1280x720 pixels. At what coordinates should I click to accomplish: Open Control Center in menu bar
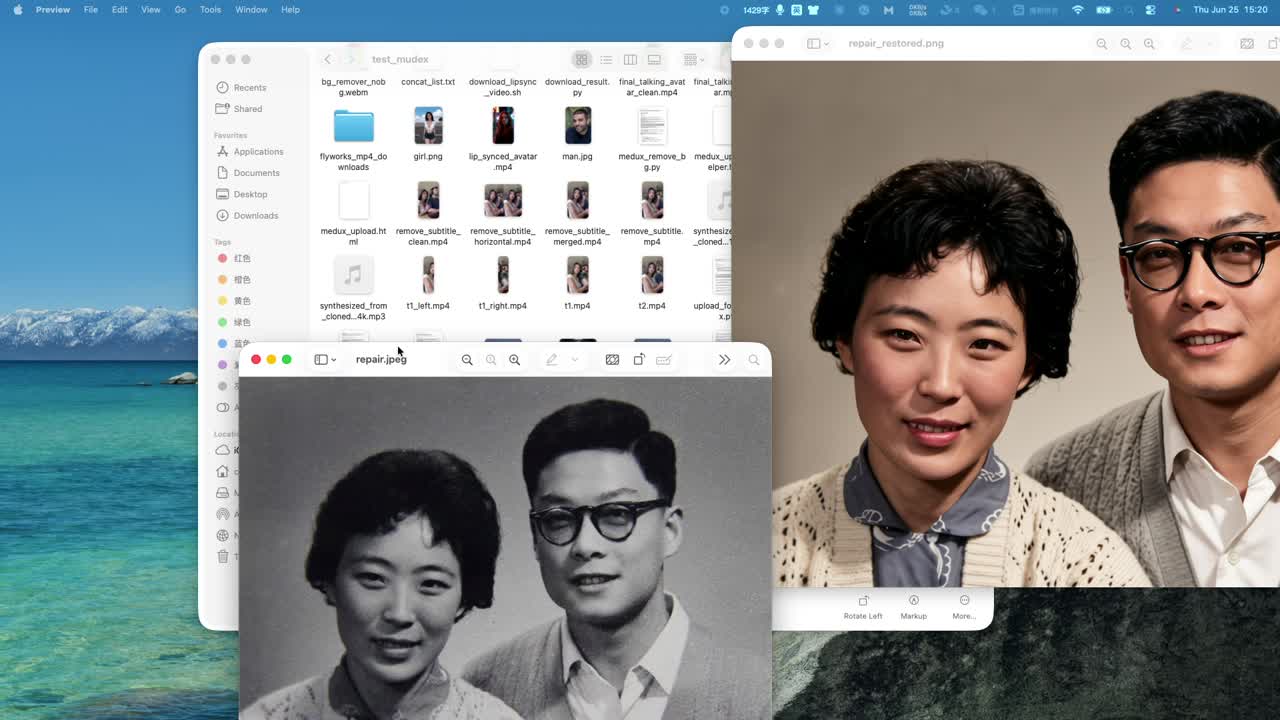pos(1150,9)
